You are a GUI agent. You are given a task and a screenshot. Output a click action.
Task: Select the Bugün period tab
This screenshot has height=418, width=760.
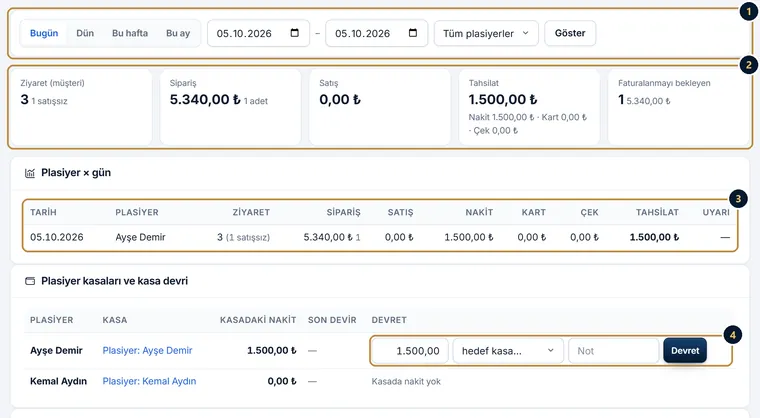coord(44,33)
